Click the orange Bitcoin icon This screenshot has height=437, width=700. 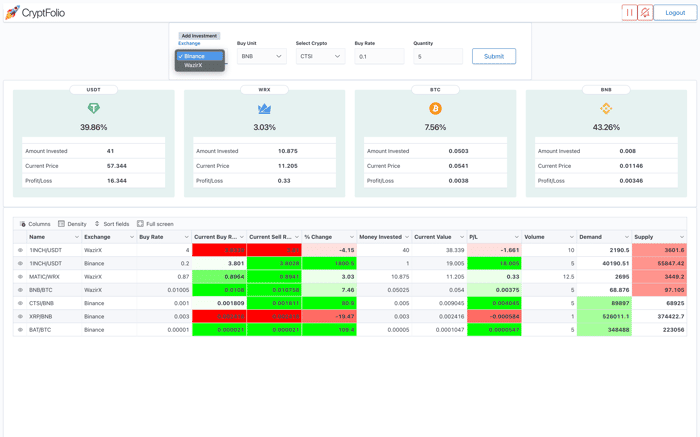tap(435, 108)
